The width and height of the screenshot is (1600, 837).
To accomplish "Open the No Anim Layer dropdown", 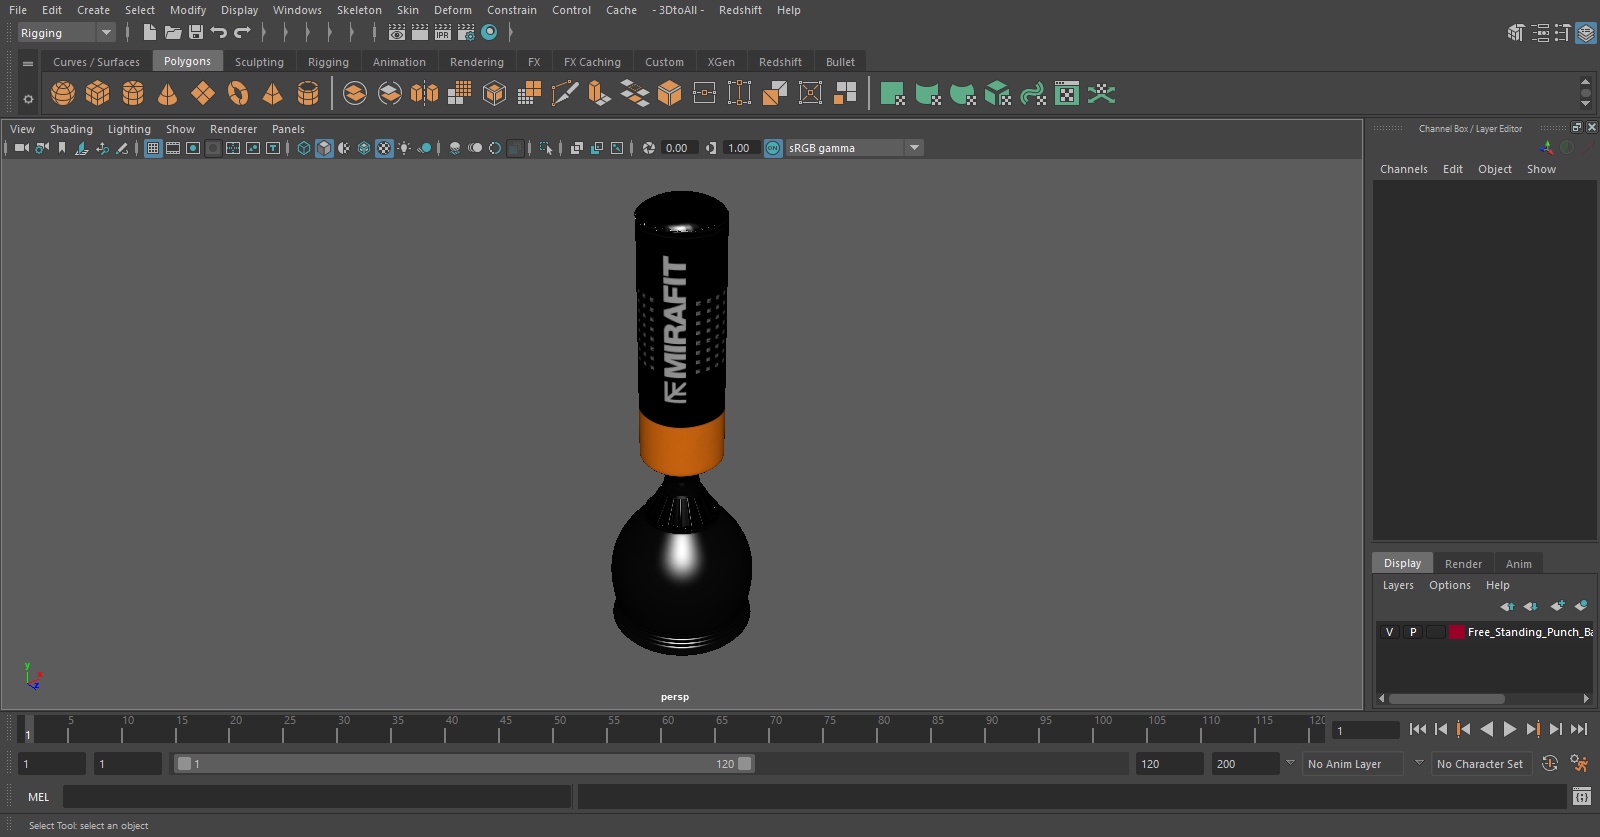I will pyautogui.click(x=1352, y=764).
